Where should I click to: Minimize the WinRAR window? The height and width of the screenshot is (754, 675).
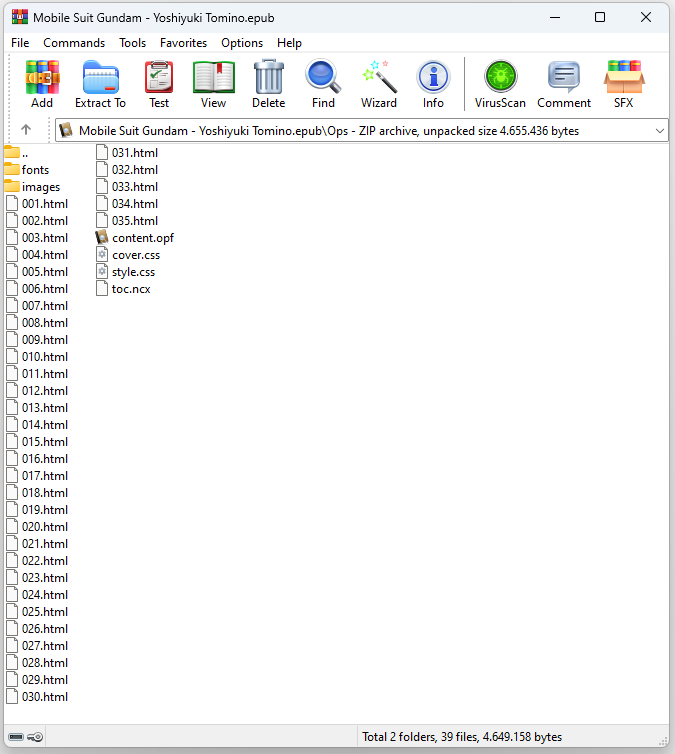[555, 17]
